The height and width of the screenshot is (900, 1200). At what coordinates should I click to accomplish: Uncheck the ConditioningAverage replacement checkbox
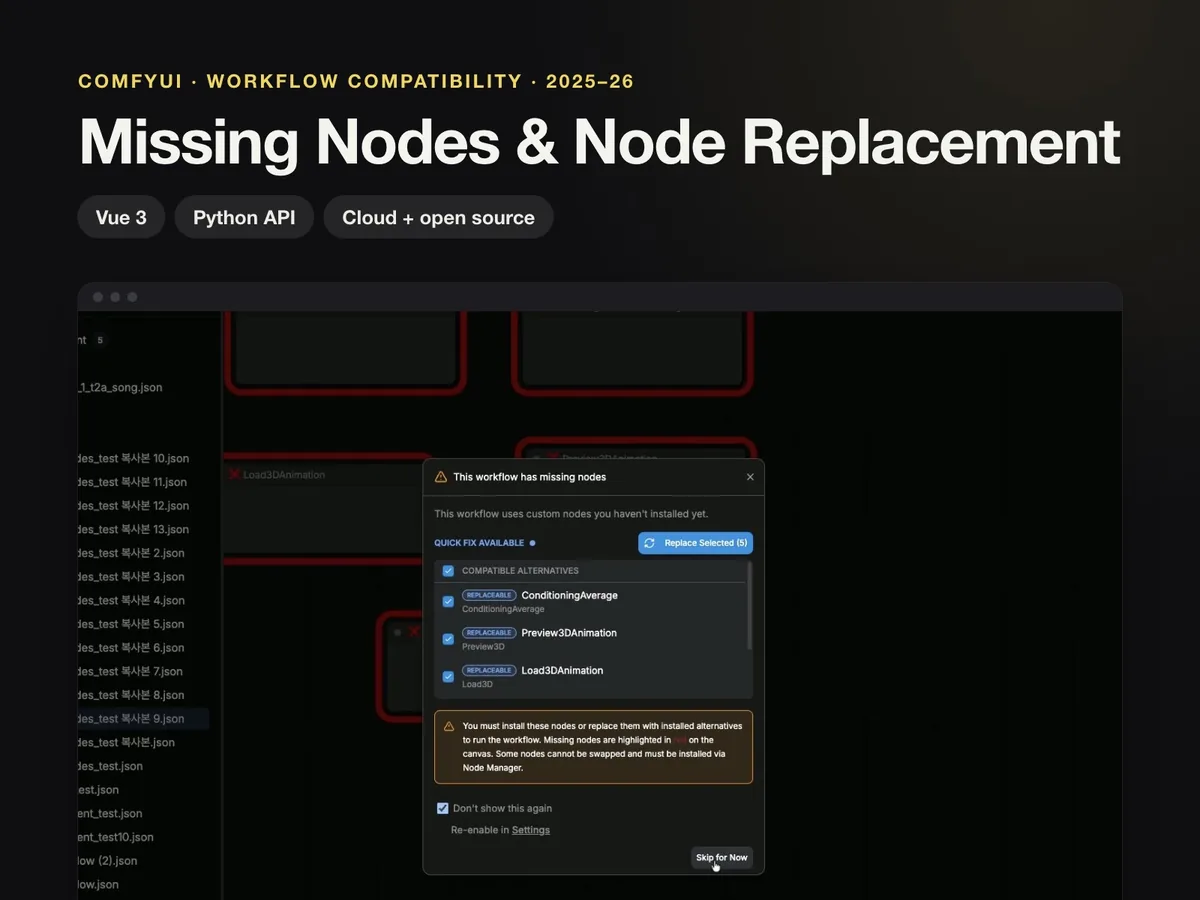point(448,601)
